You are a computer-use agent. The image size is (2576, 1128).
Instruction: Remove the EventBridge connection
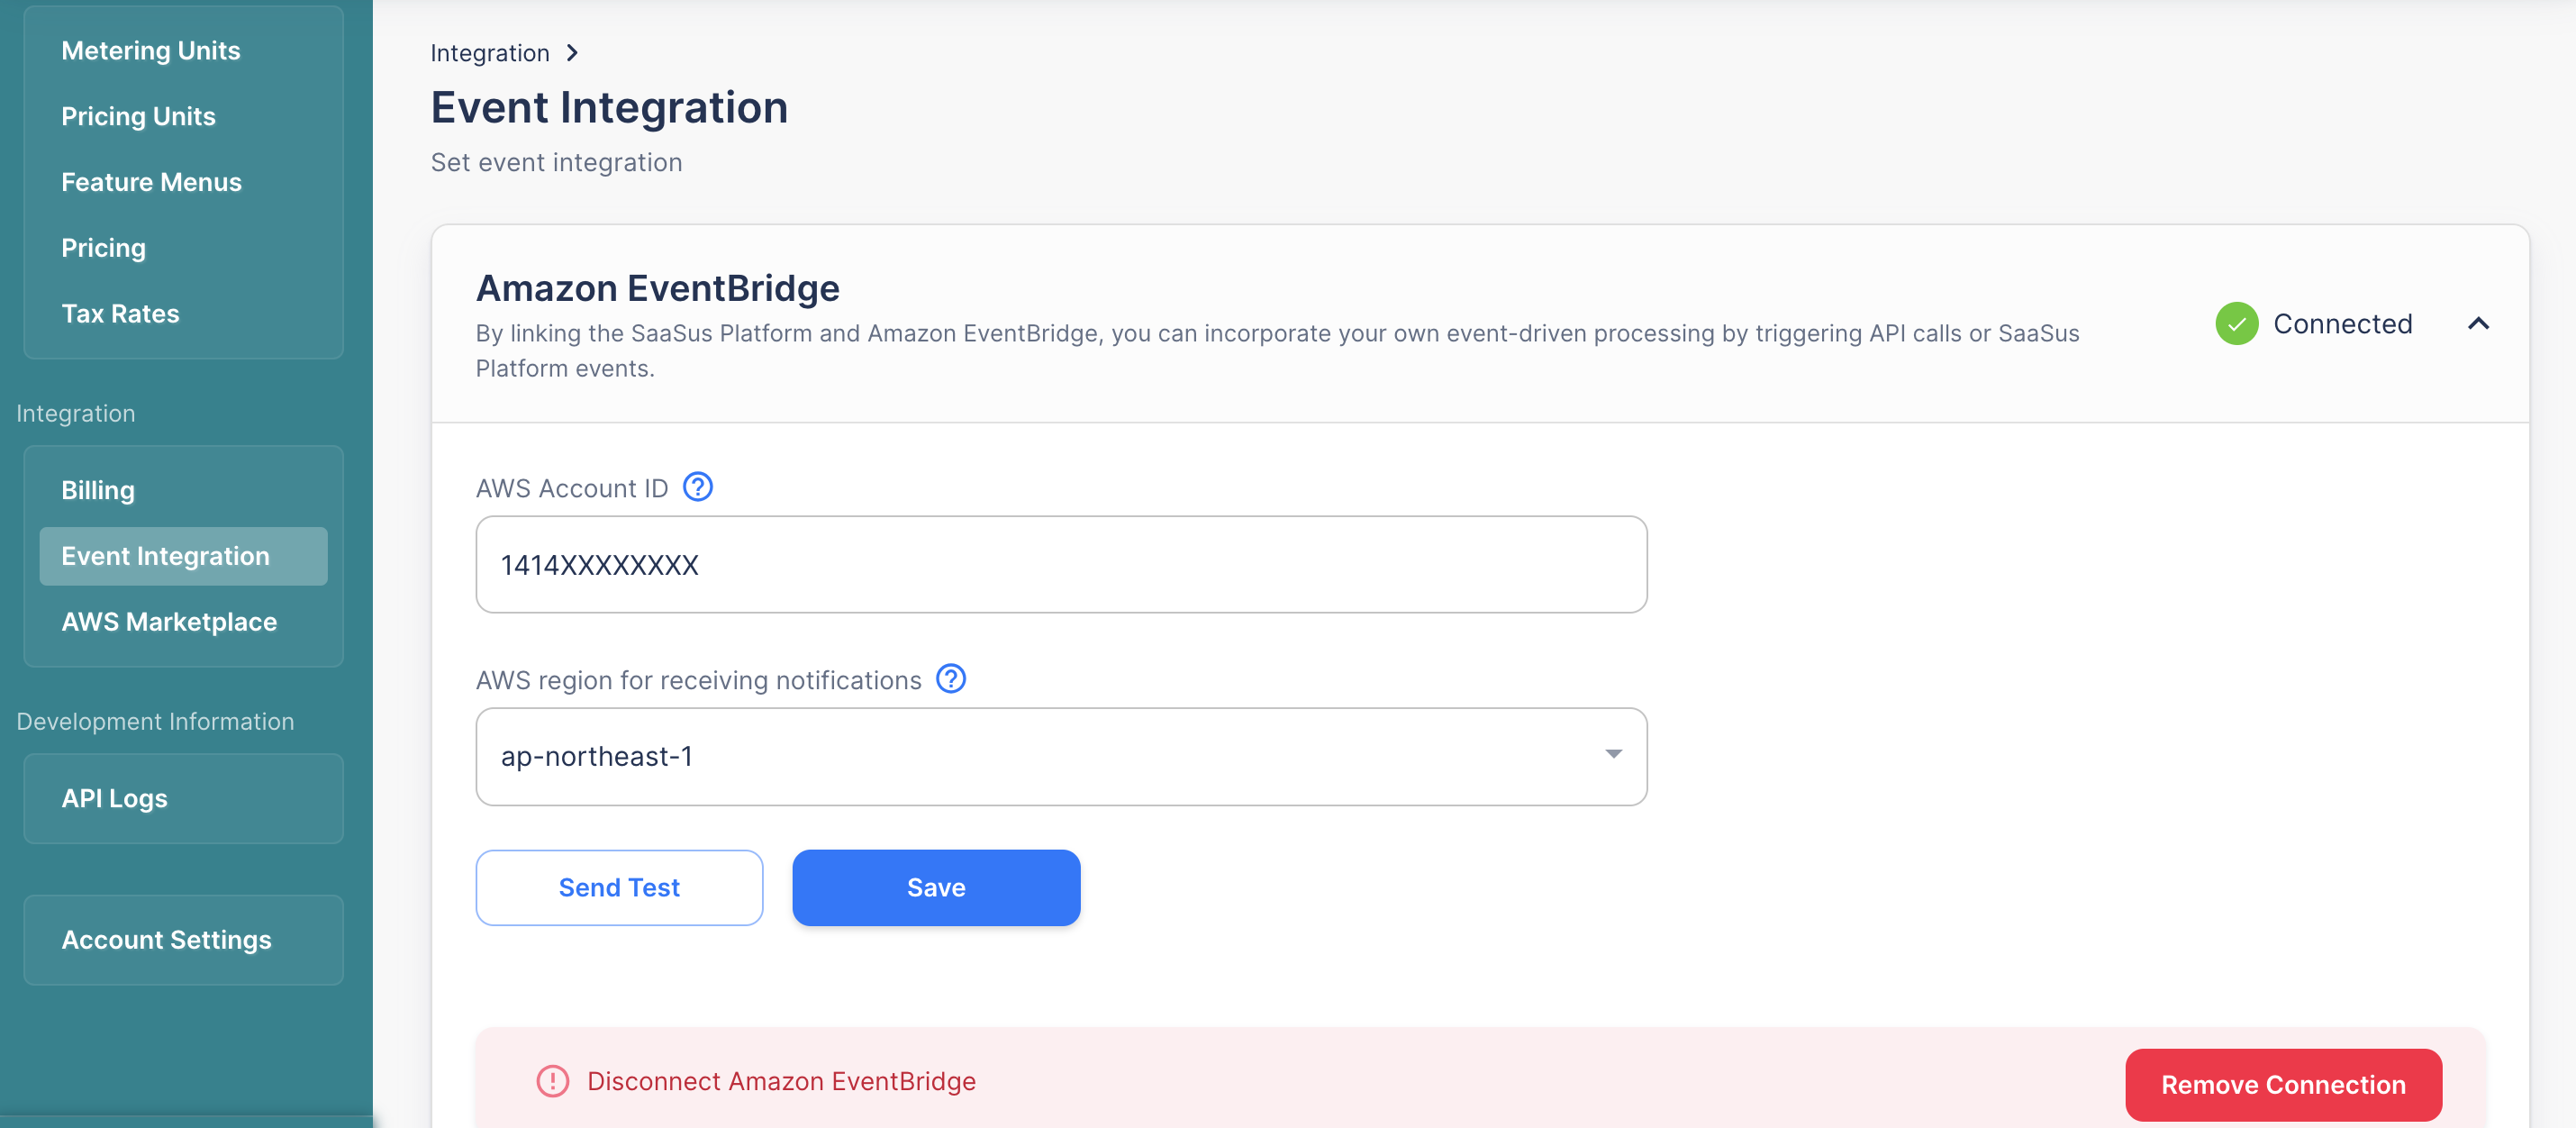[x=2283, y=1085]
